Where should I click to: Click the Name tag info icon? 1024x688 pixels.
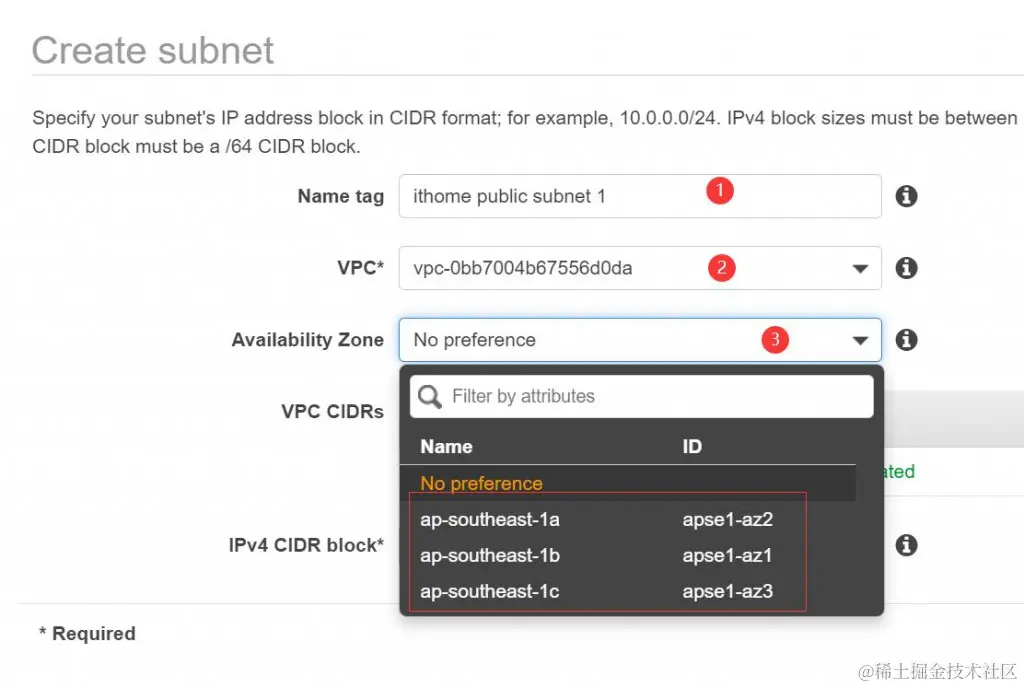coord(906,196)
